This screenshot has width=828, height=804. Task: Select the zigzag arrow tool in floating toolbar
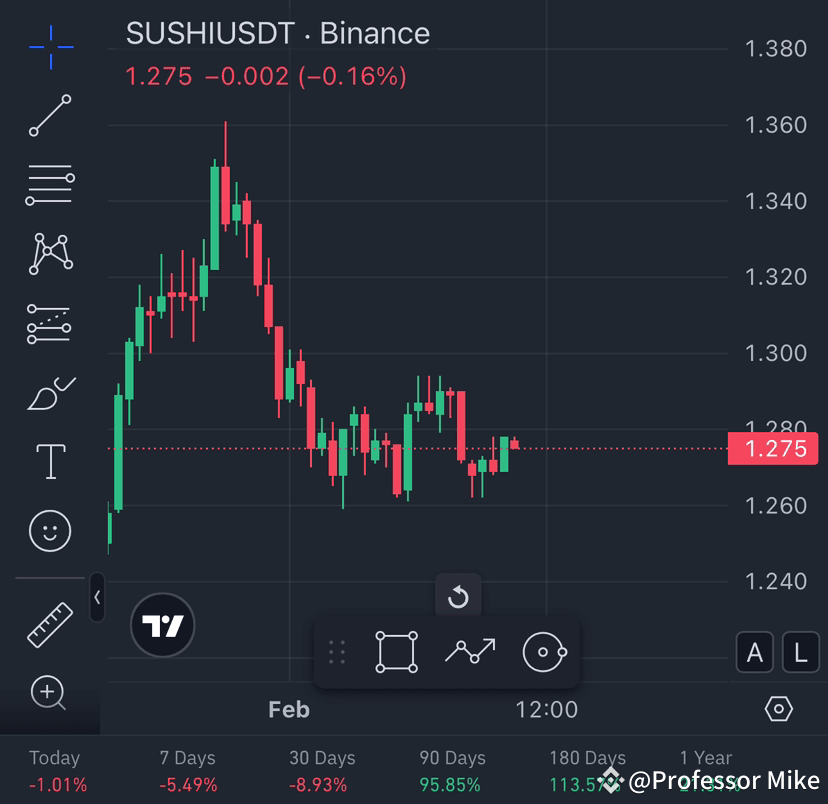coord(470,651)
